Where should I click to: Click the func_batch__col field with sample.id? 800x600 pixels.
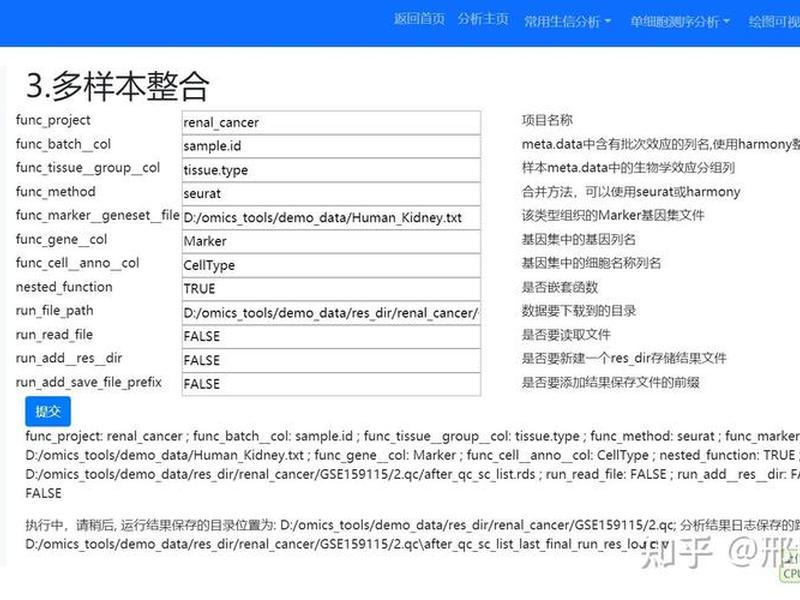331,146
